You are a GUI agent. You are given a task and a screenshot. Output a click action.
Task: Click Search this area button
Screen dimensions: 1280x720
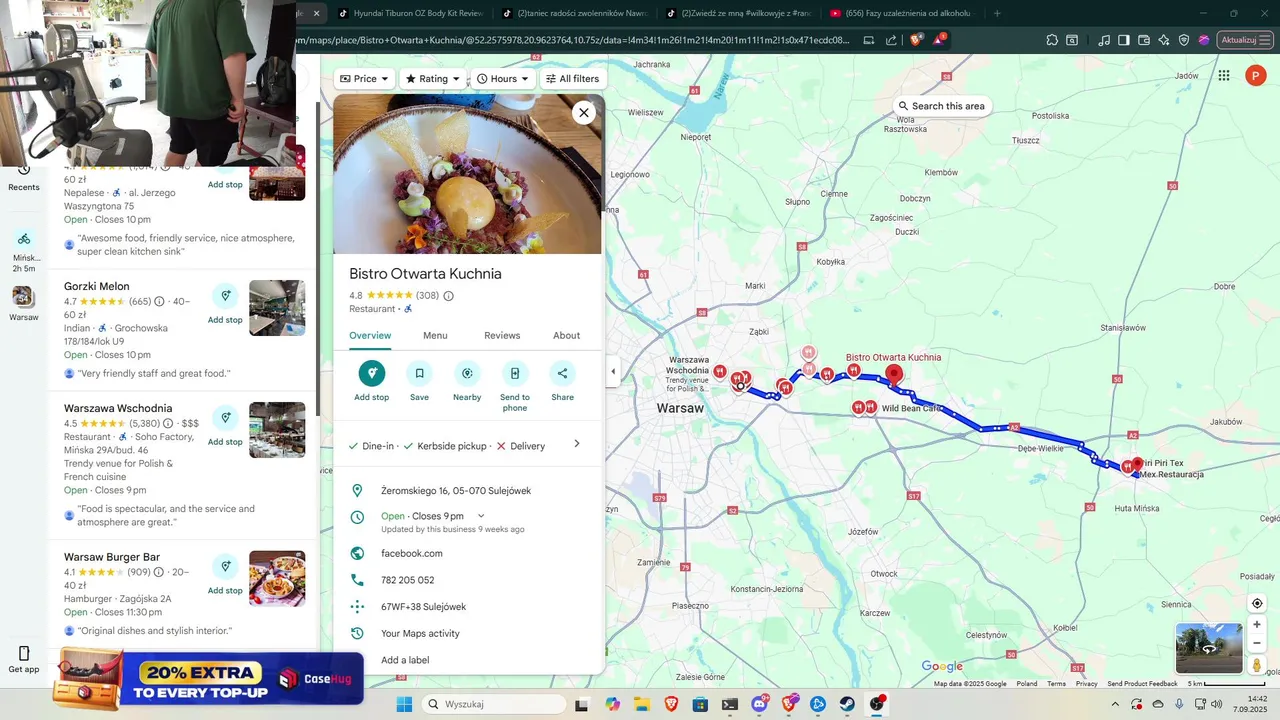pyautogui.click(x=942, y=106)
